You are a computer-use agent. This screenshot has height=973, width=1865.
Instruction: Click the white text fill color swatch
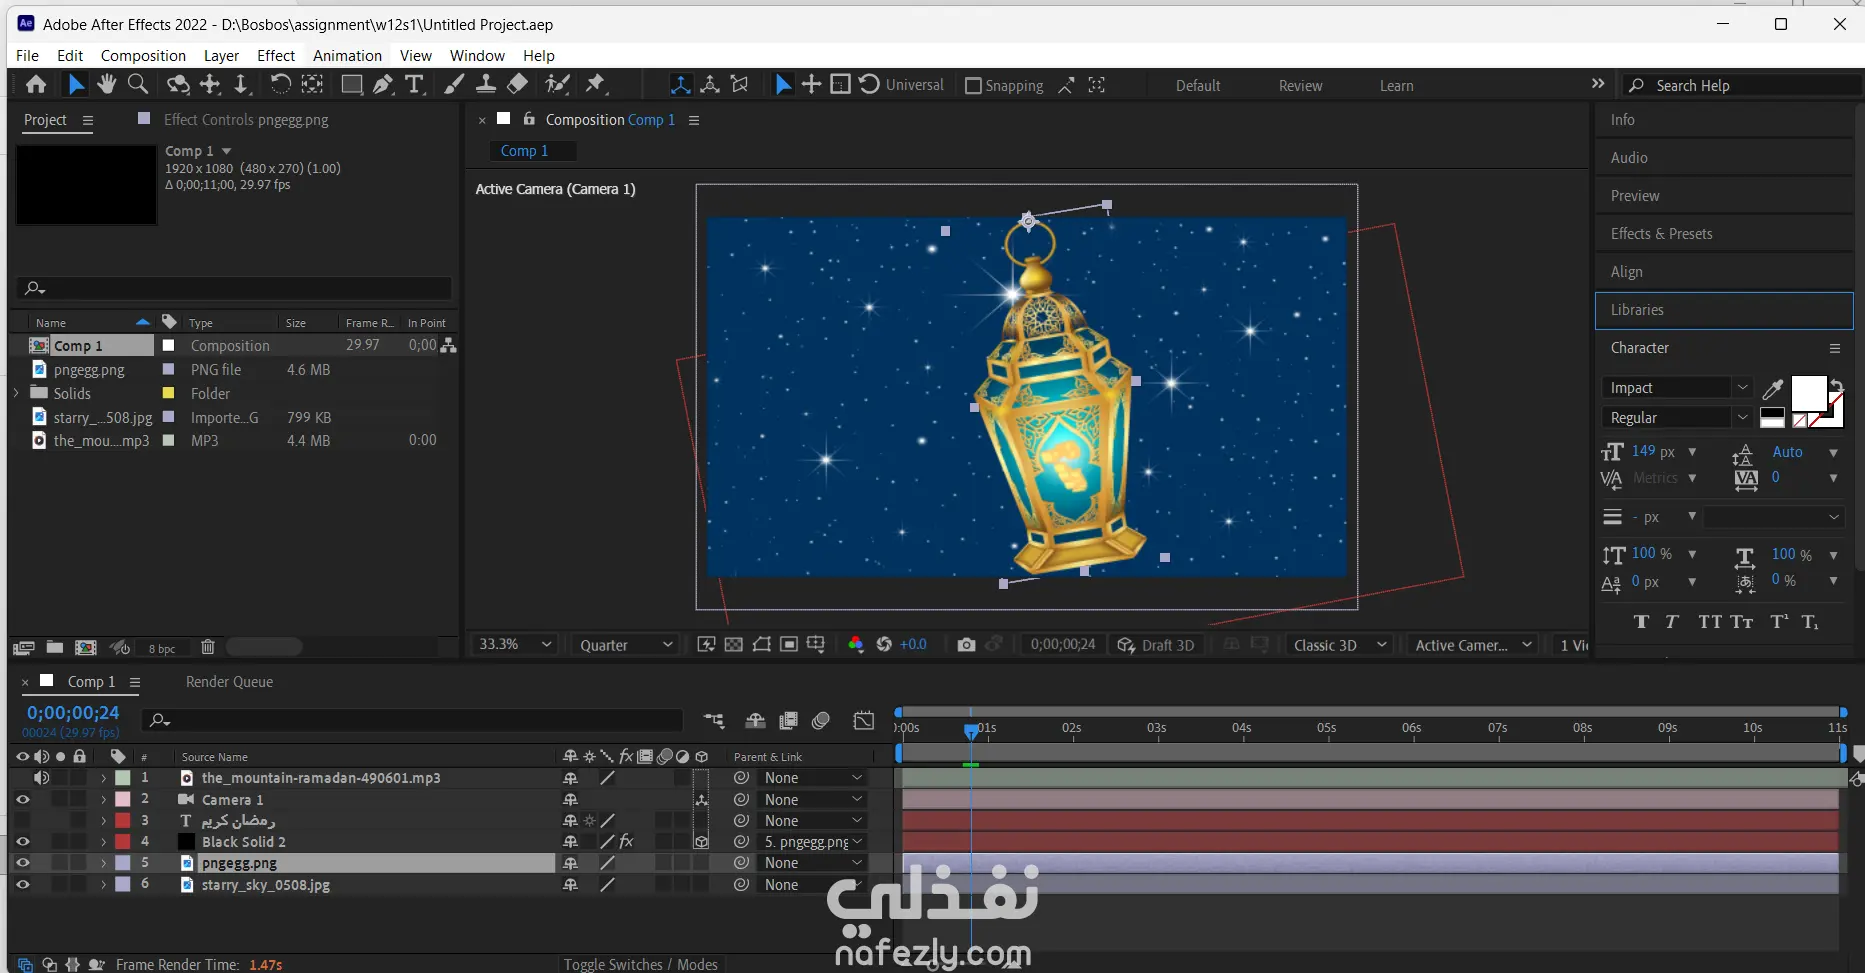point(1808,393)
